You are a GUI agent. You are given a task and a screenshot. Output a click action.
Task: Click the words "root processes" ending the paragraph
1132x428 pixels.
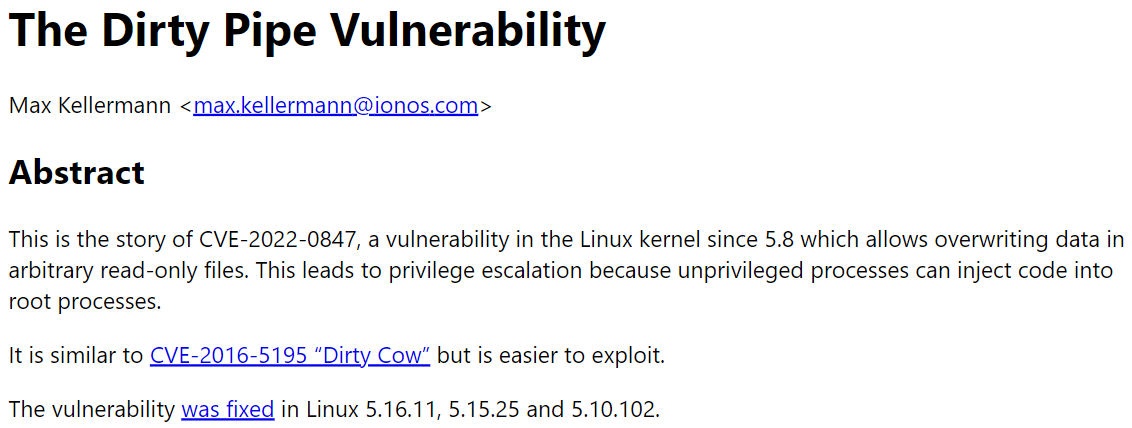pyautogui.click(x=82, y=301)
